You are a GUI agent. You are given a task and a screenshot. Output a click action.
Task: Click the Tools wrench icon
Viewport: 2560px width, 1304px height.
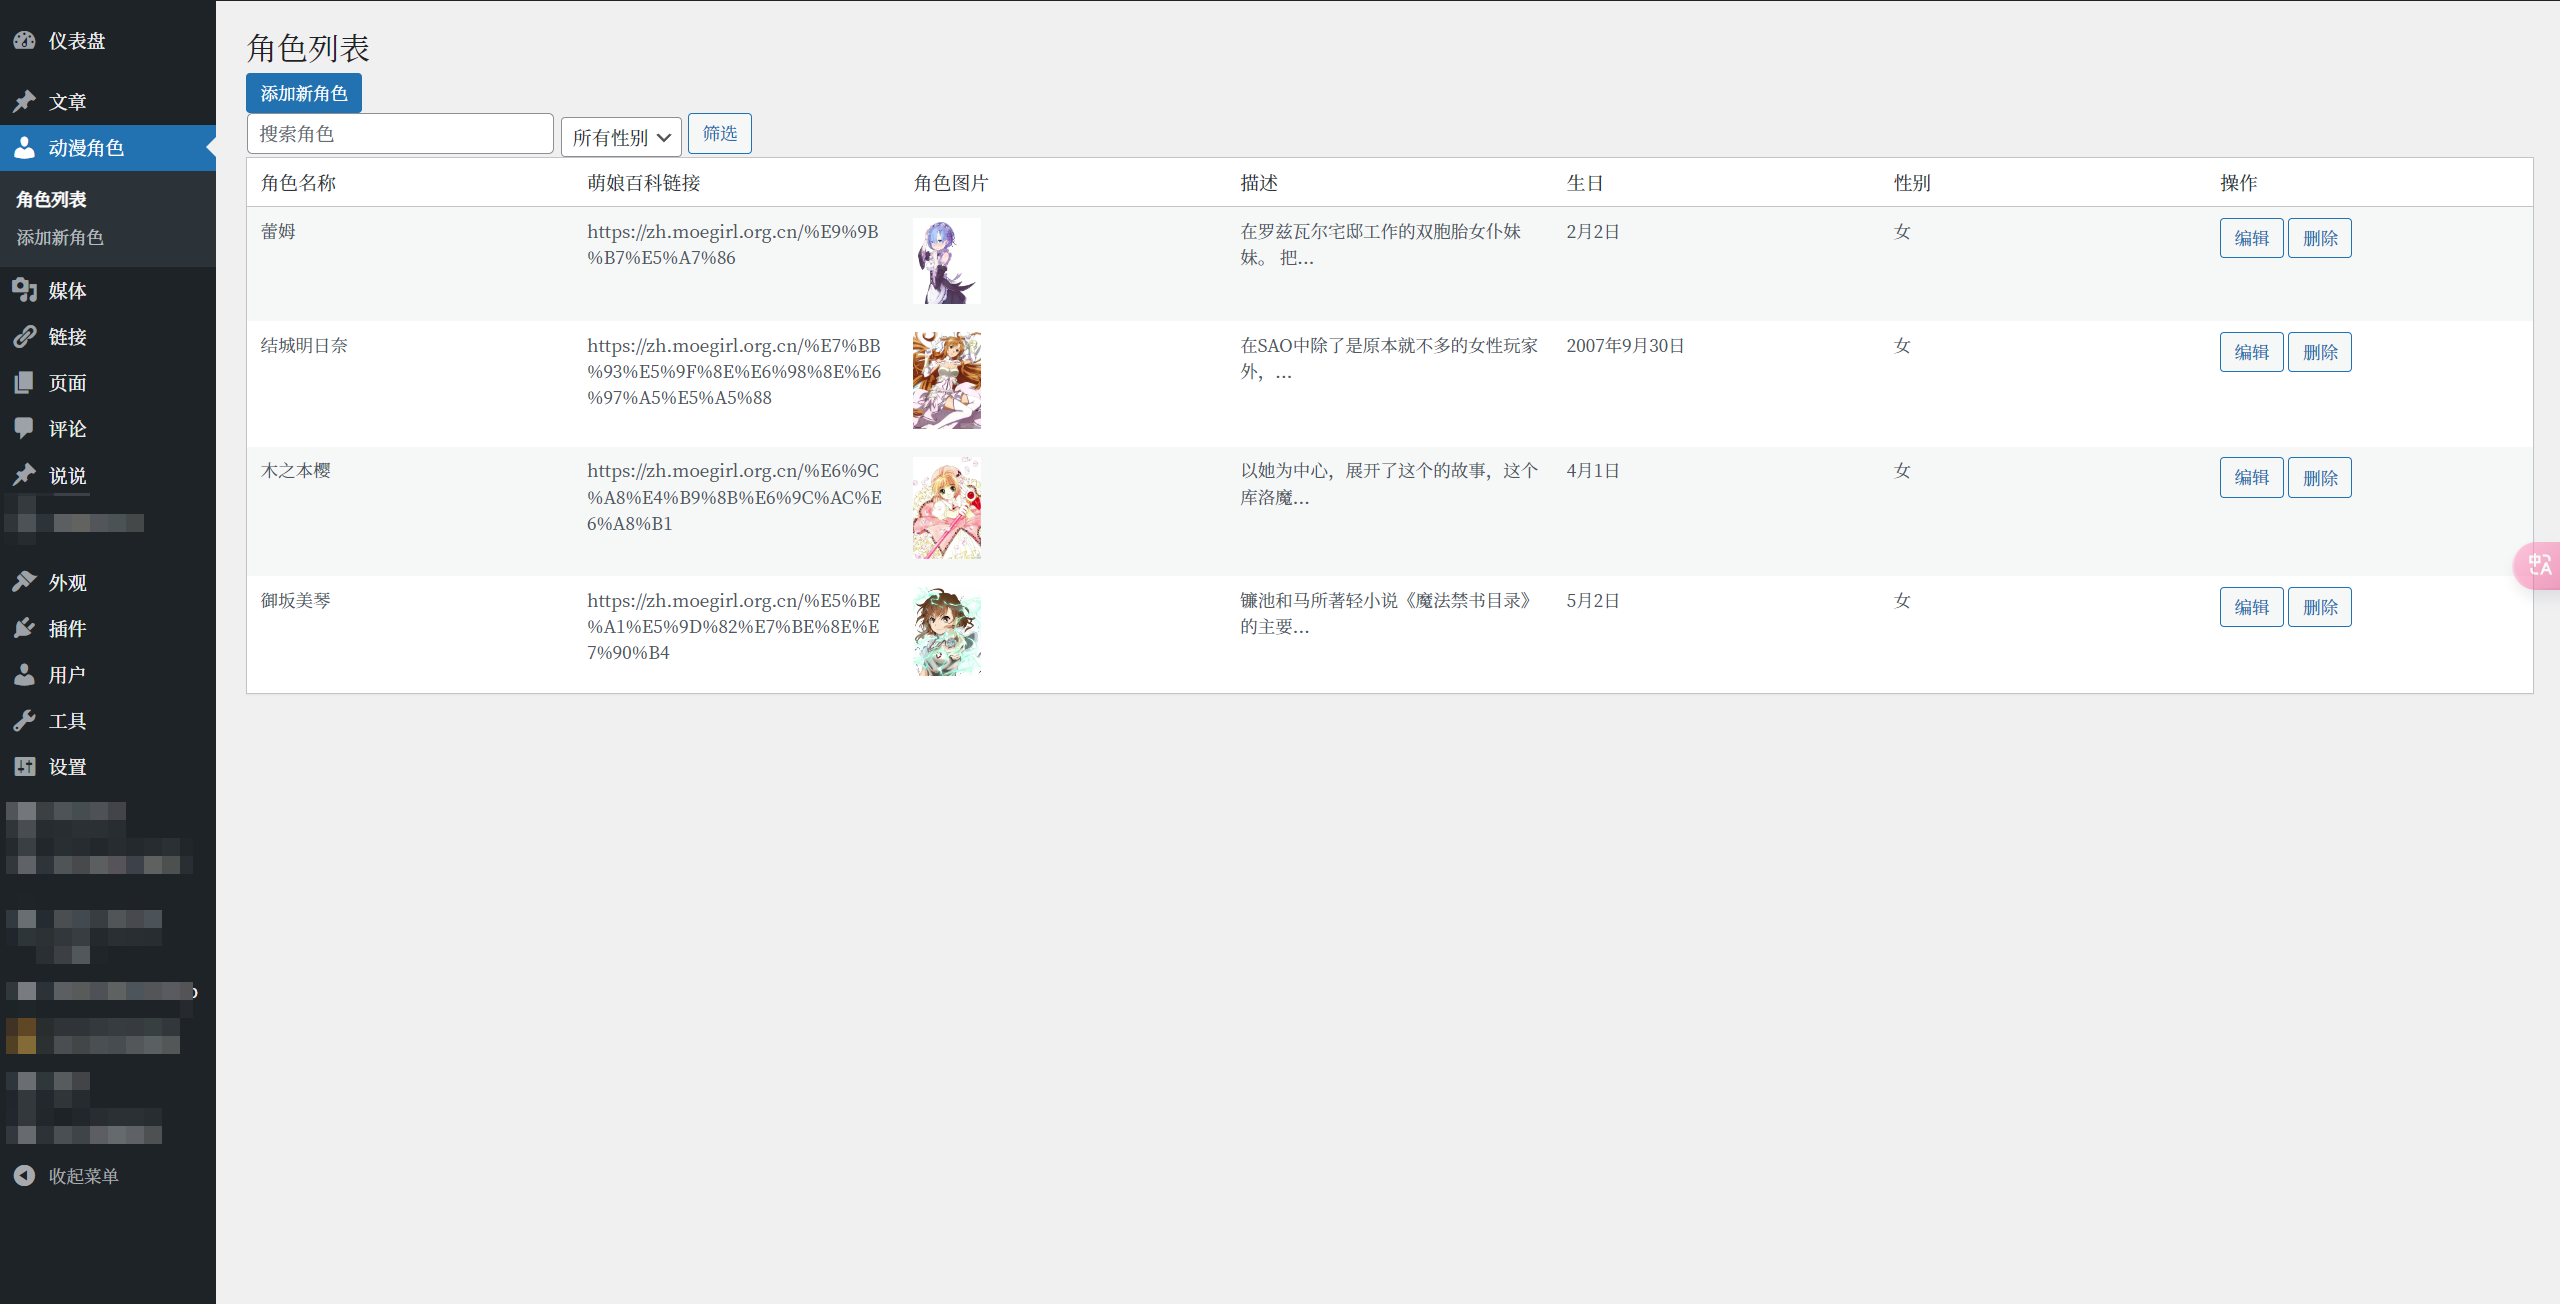point(25,721)
